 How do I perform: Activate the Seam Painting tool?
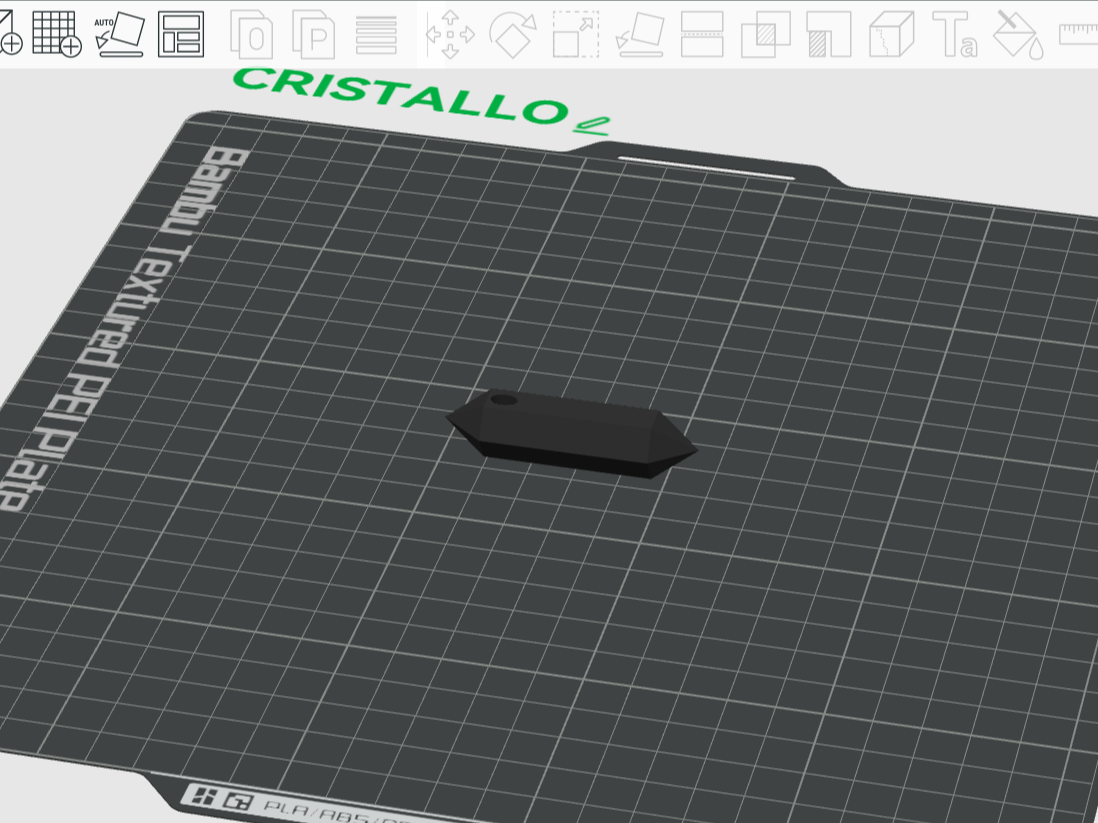pyautogui.click(x=891, y=34)
